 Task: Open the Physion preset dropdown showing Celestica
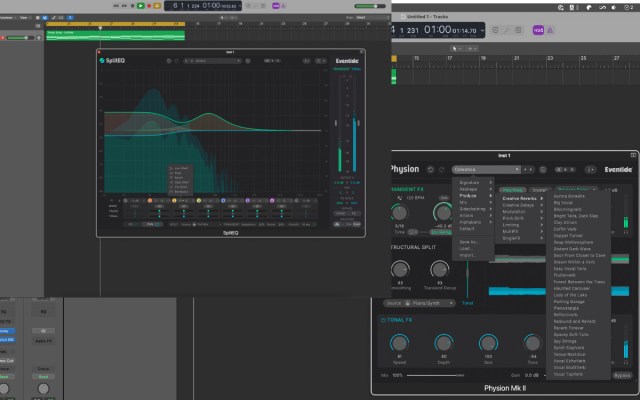486,169
